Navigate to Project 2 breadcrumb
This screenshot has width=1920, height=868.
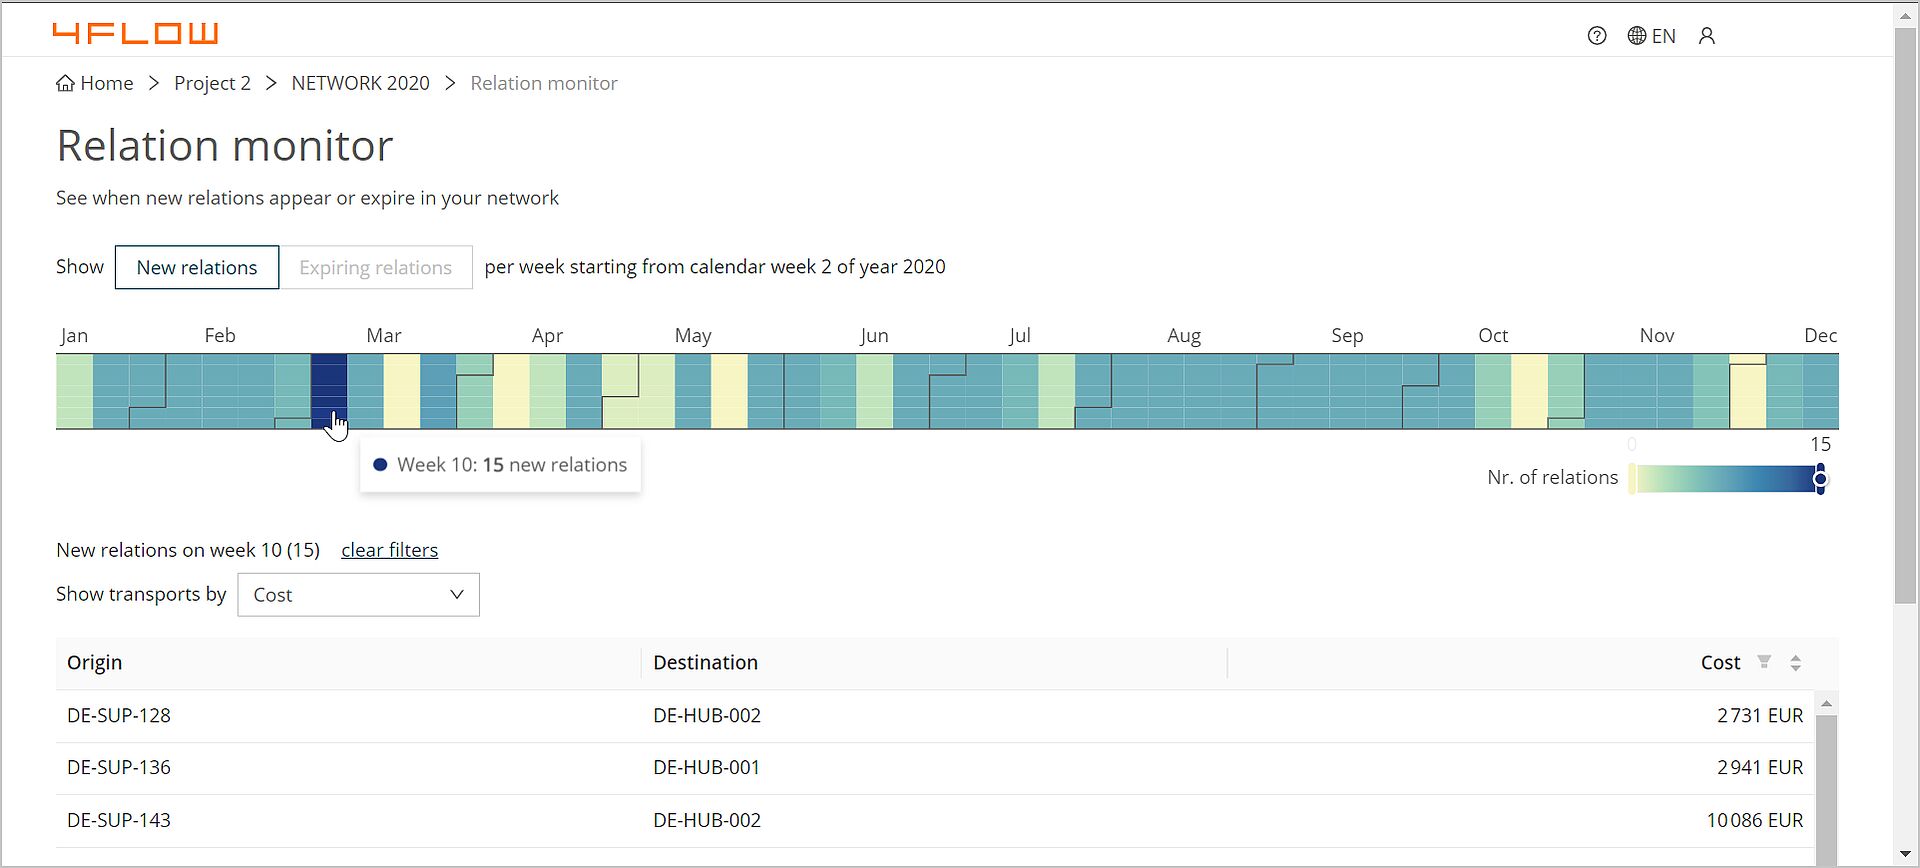click(212, 83)
